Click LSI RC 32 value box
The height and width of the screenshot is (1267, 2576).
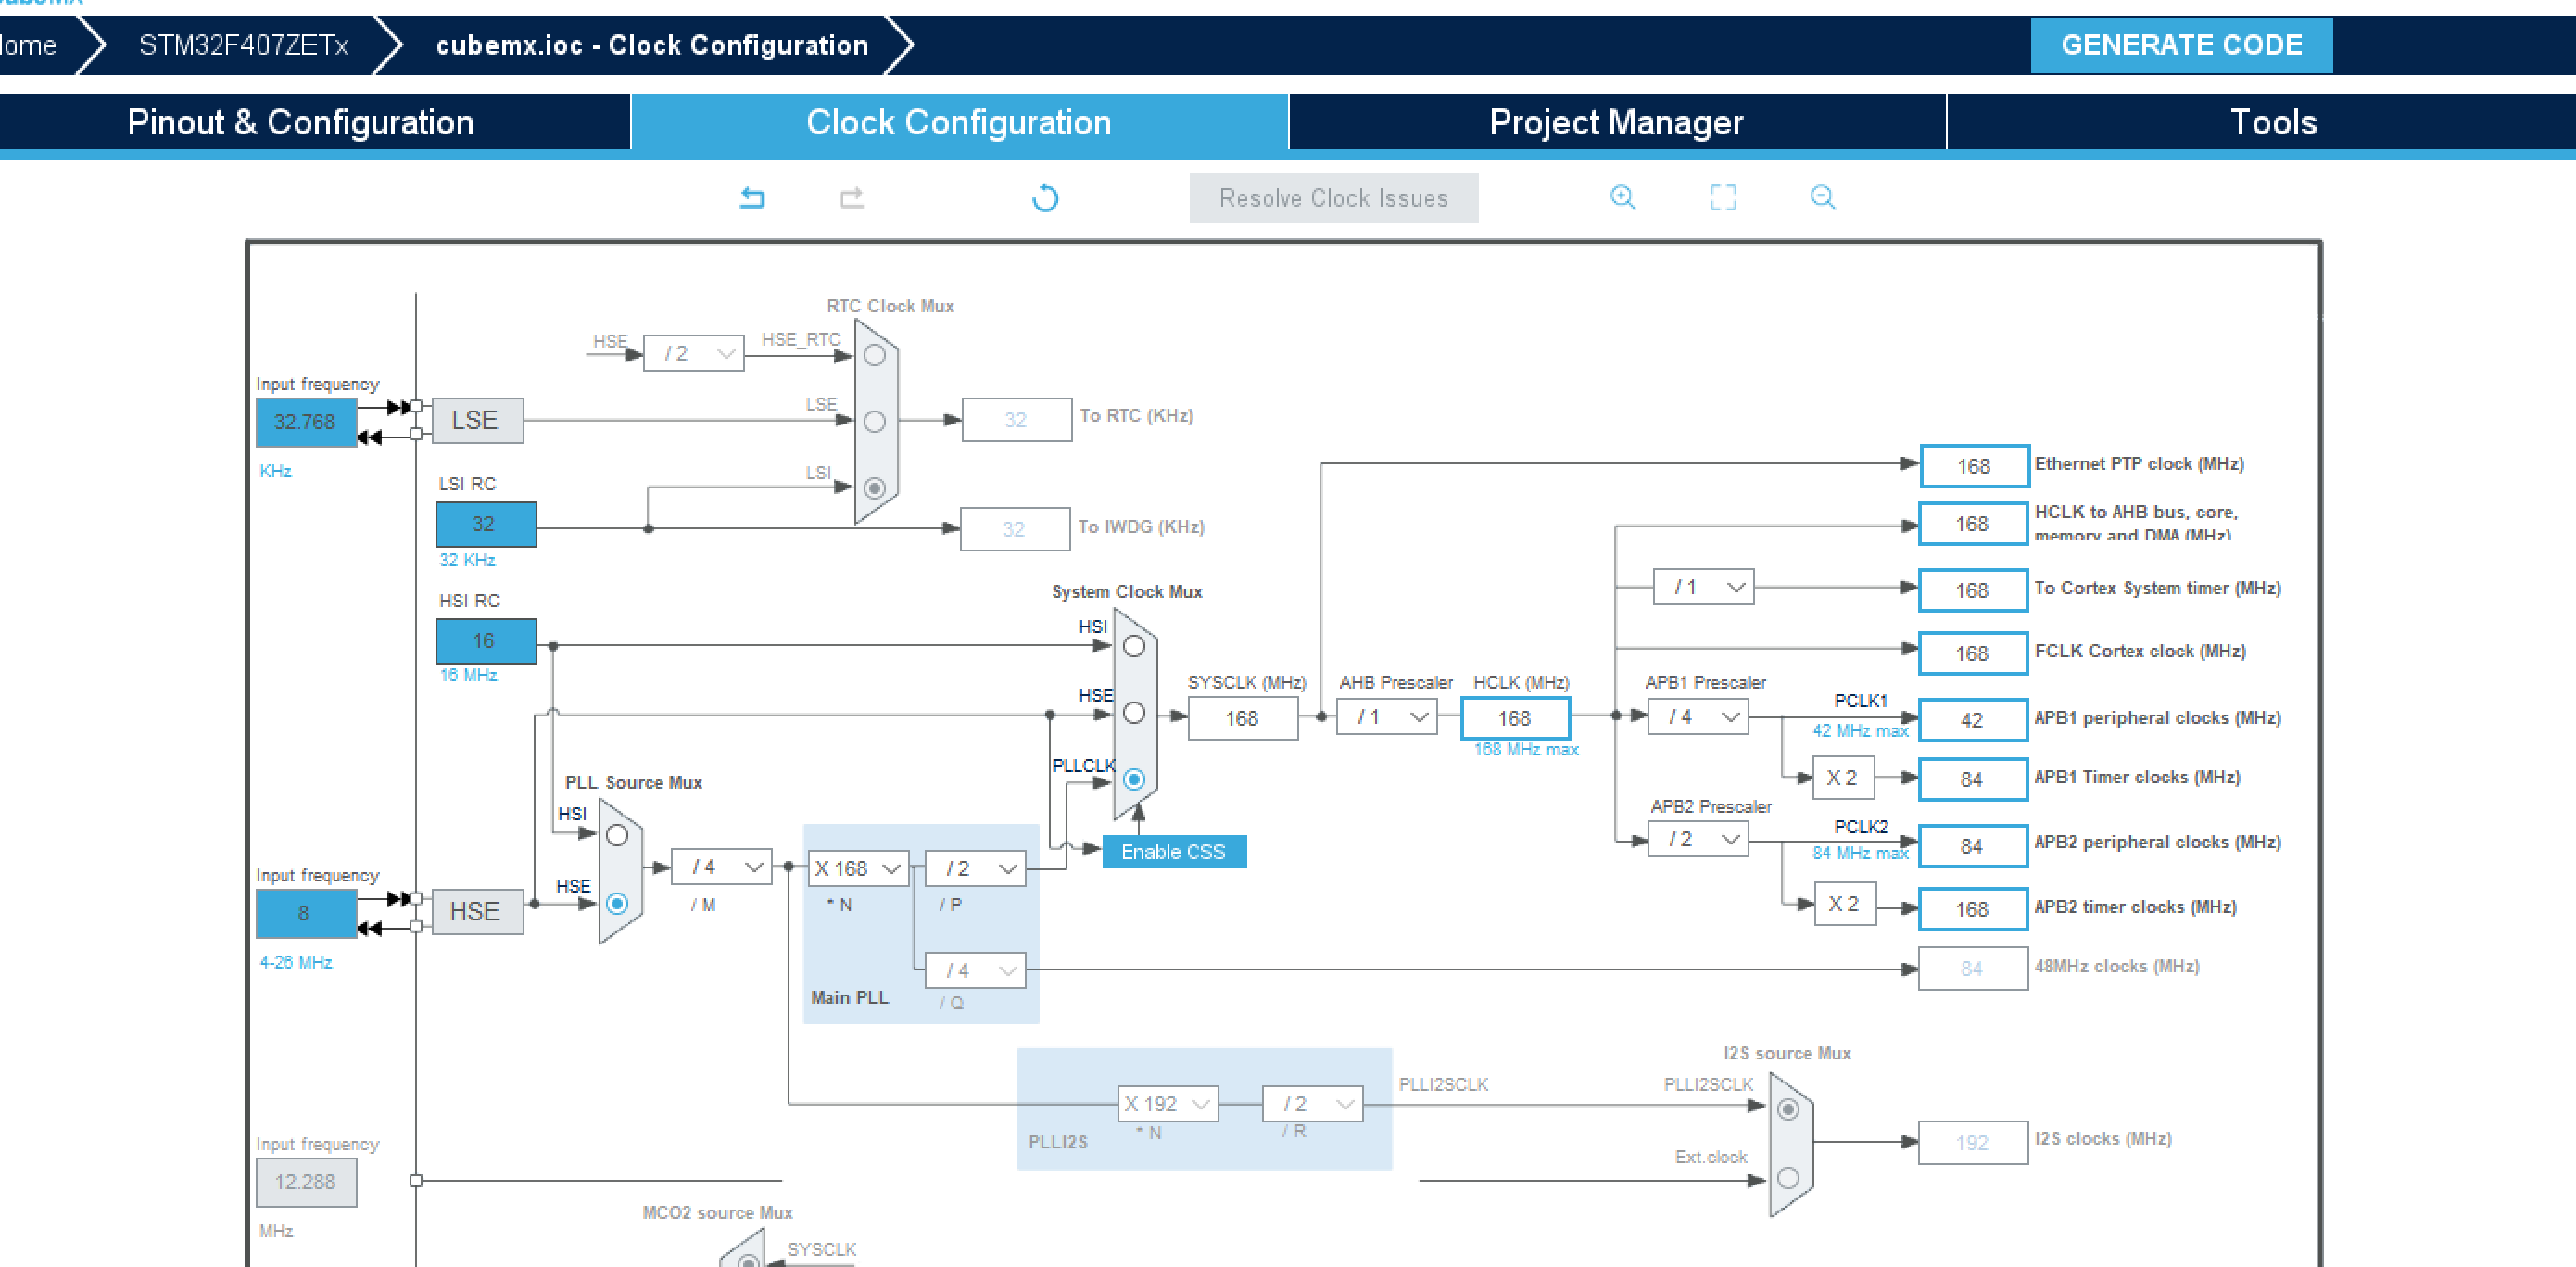(486, 524)
